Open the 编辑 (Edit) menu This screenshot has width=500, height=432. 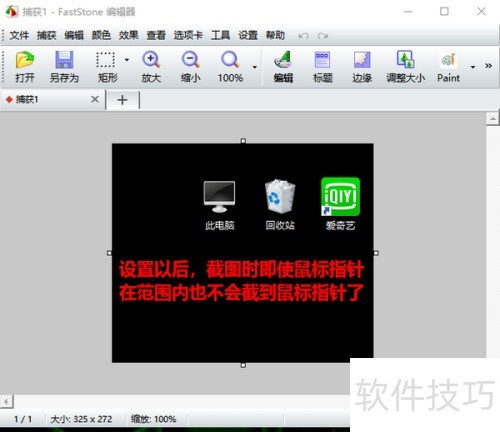[x=74, y=35]
